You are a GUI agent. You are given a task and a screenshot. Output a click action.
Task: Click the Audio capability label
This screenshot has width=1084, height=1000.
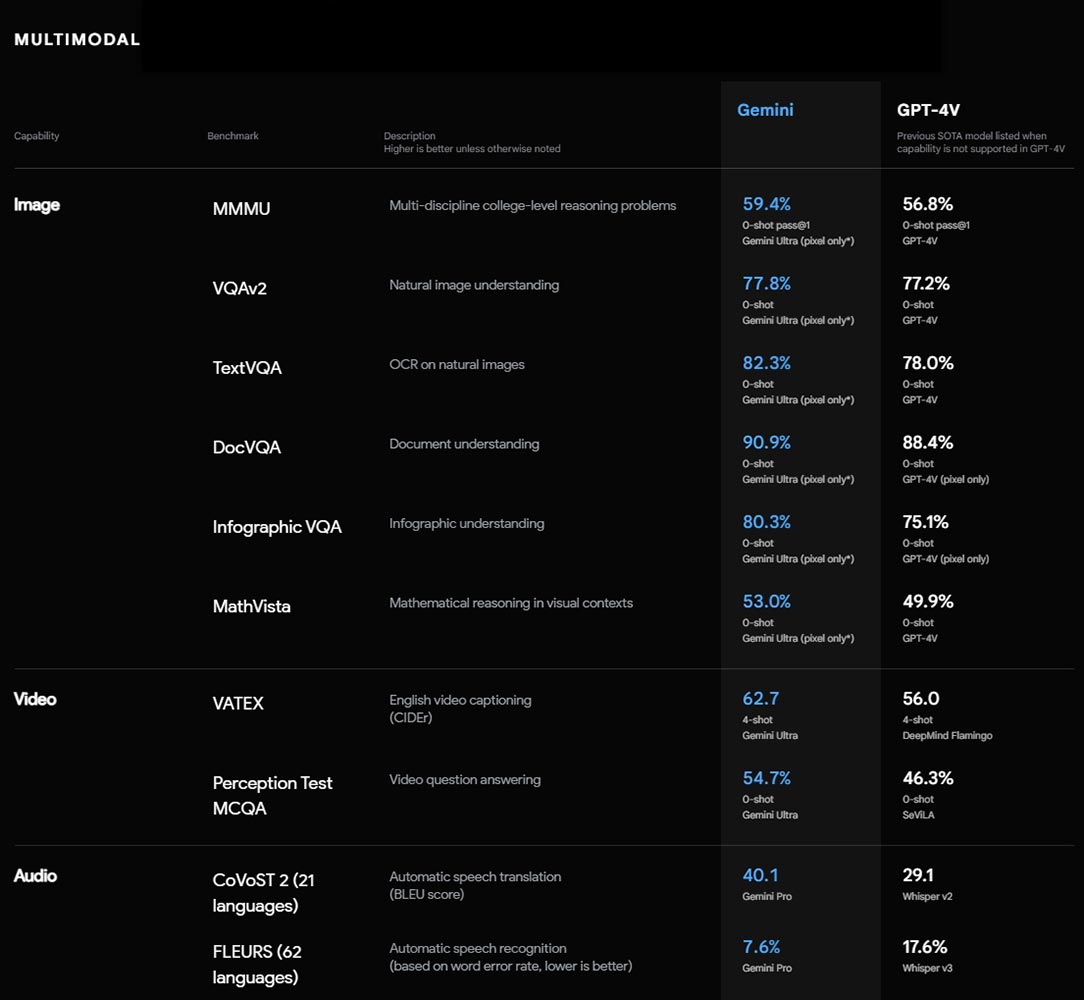(x=35, y=876)
